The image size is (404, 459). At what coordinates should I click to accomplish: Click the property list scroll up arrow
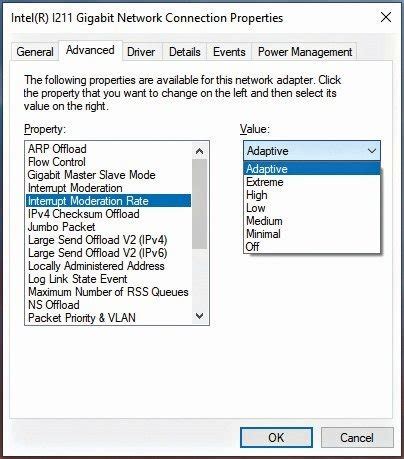pos(200,151)
